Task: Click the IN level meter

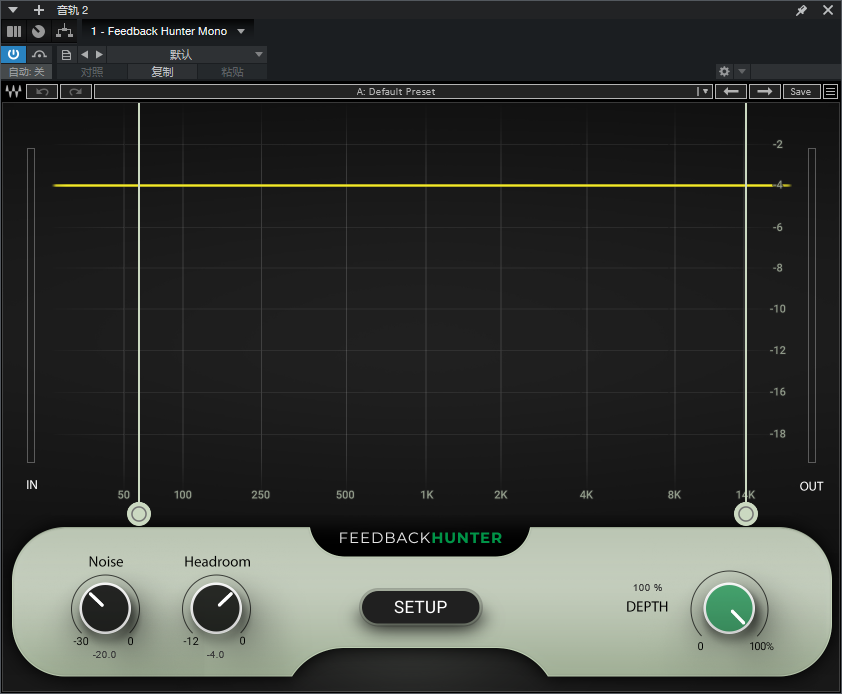Action: [x=31, y=305]
